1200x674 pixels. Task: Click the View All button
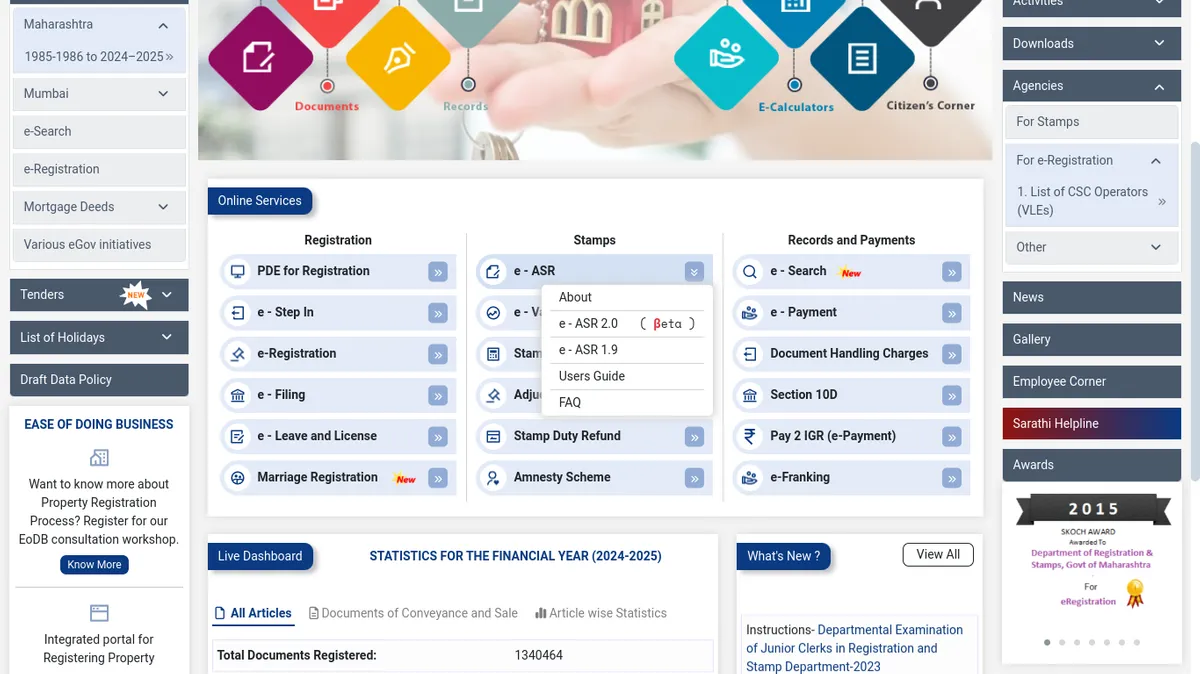pyautogui.click(x=937, y=554)
